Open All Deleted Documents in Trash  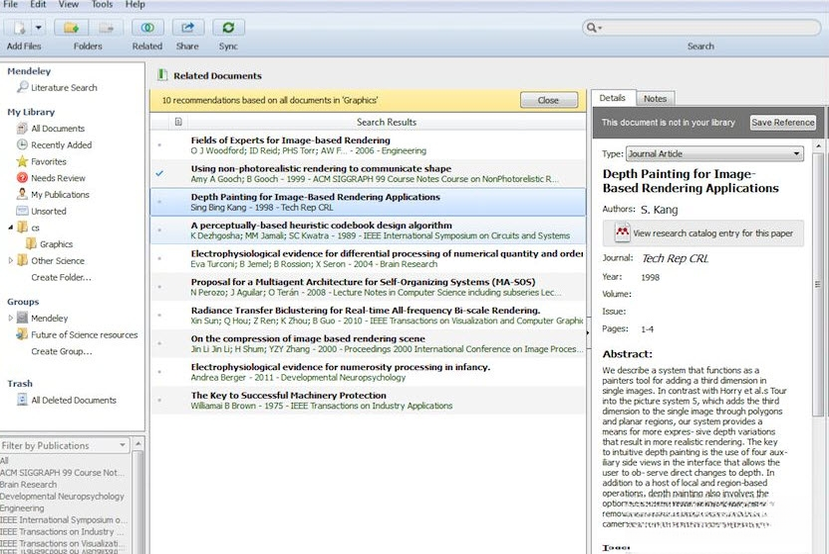73,400
